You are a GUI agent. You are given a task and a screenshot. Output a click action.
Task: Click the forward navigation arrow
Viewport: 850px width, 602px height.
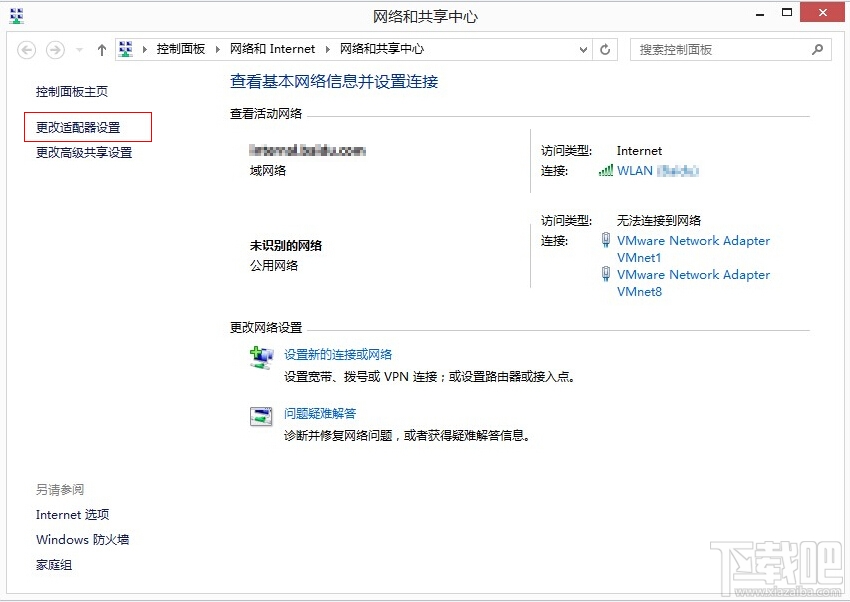pyautogui.click(x=55, y=50)
